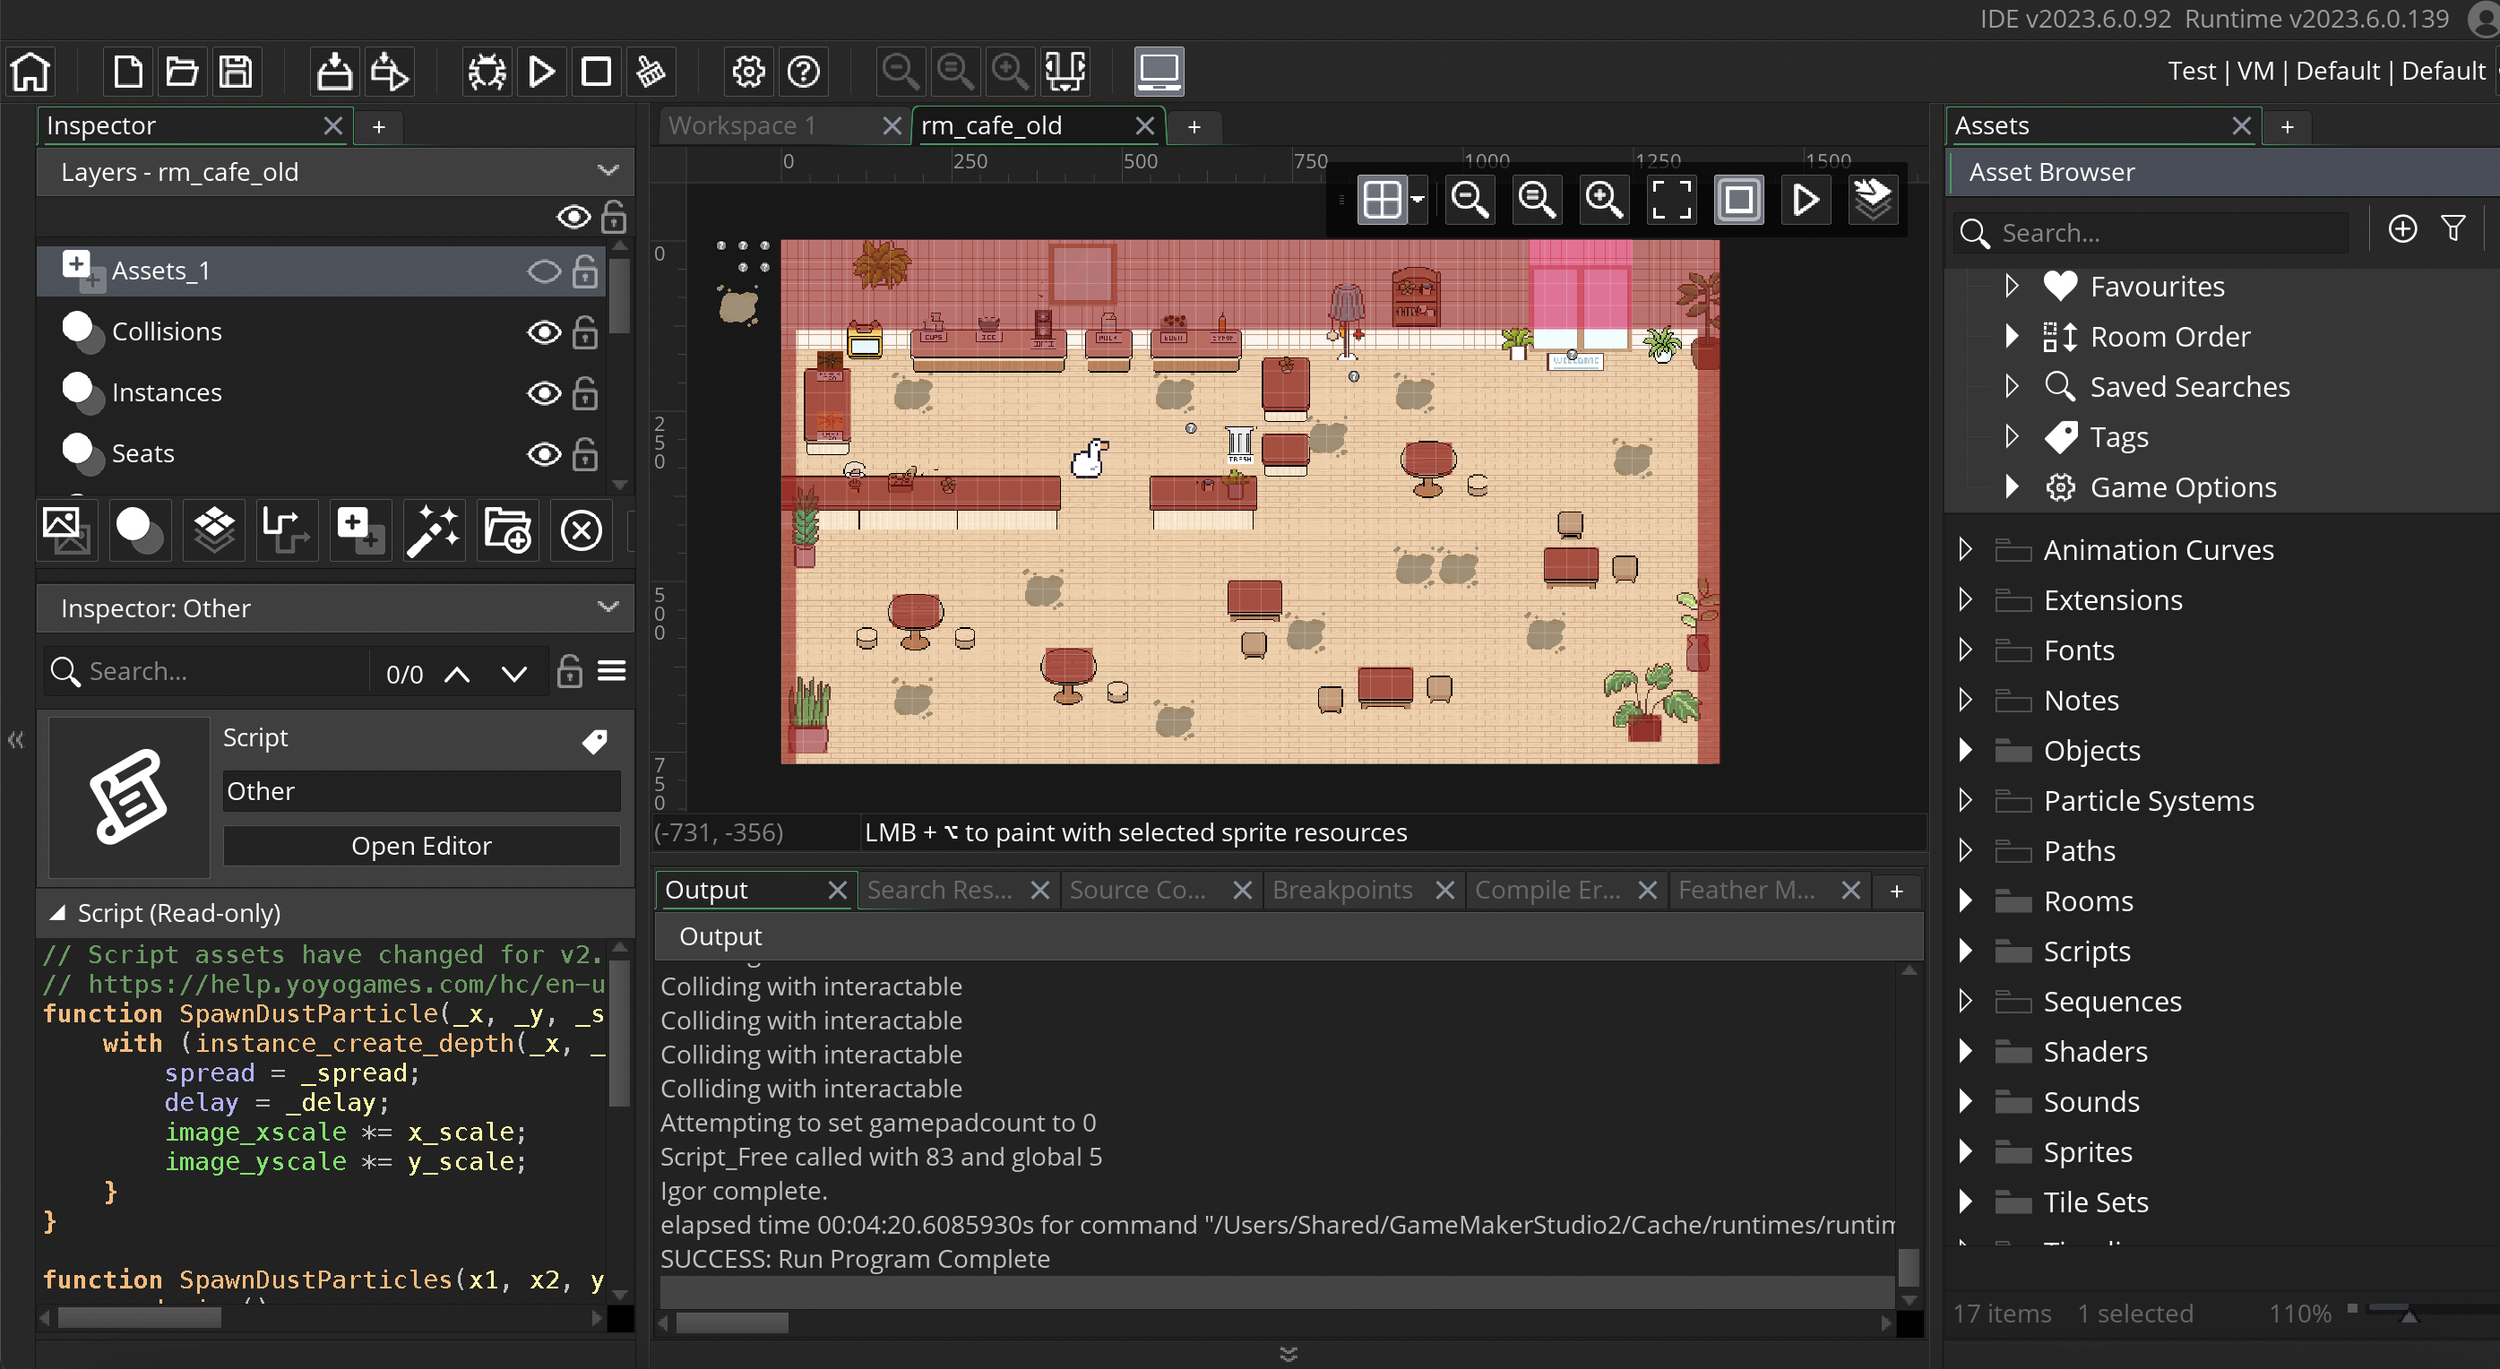Viewport: 2500px width, 1369px height.
Task: Collapse the Layers - rm_cafe_old dropdown
Action: coord(608,171)
